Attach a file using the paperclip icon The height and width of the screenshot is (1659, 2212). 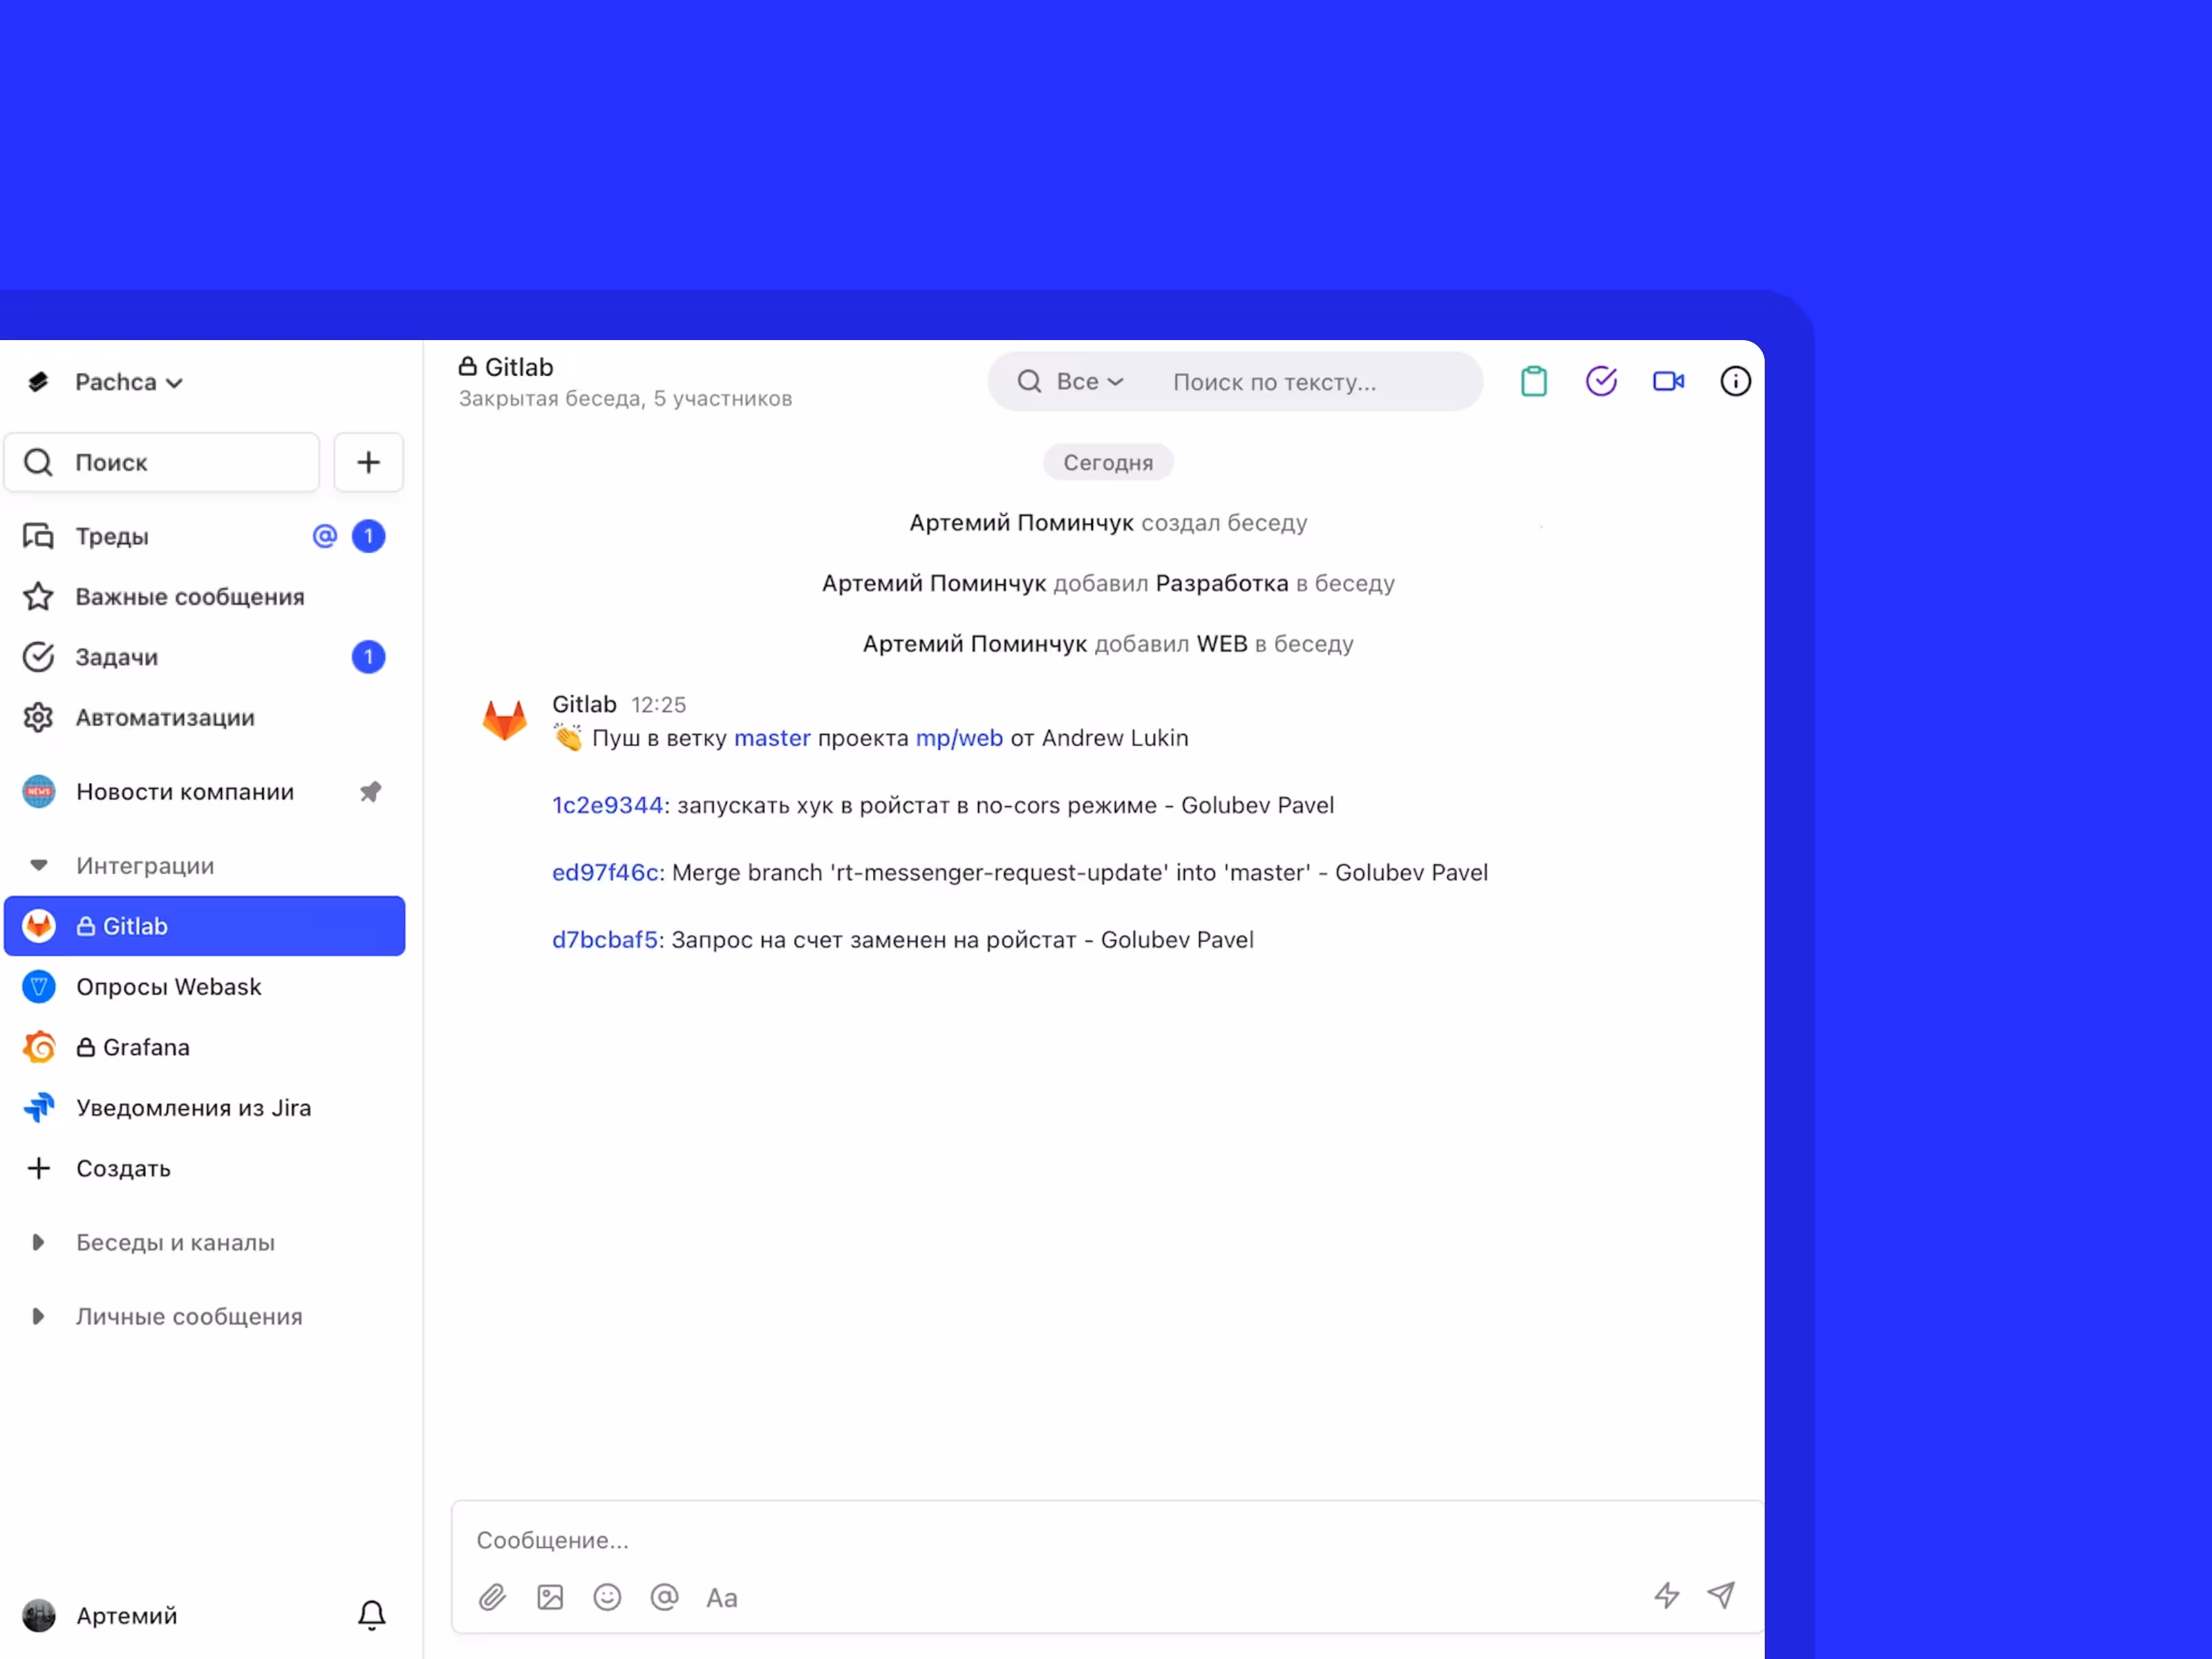(492, 1597)
